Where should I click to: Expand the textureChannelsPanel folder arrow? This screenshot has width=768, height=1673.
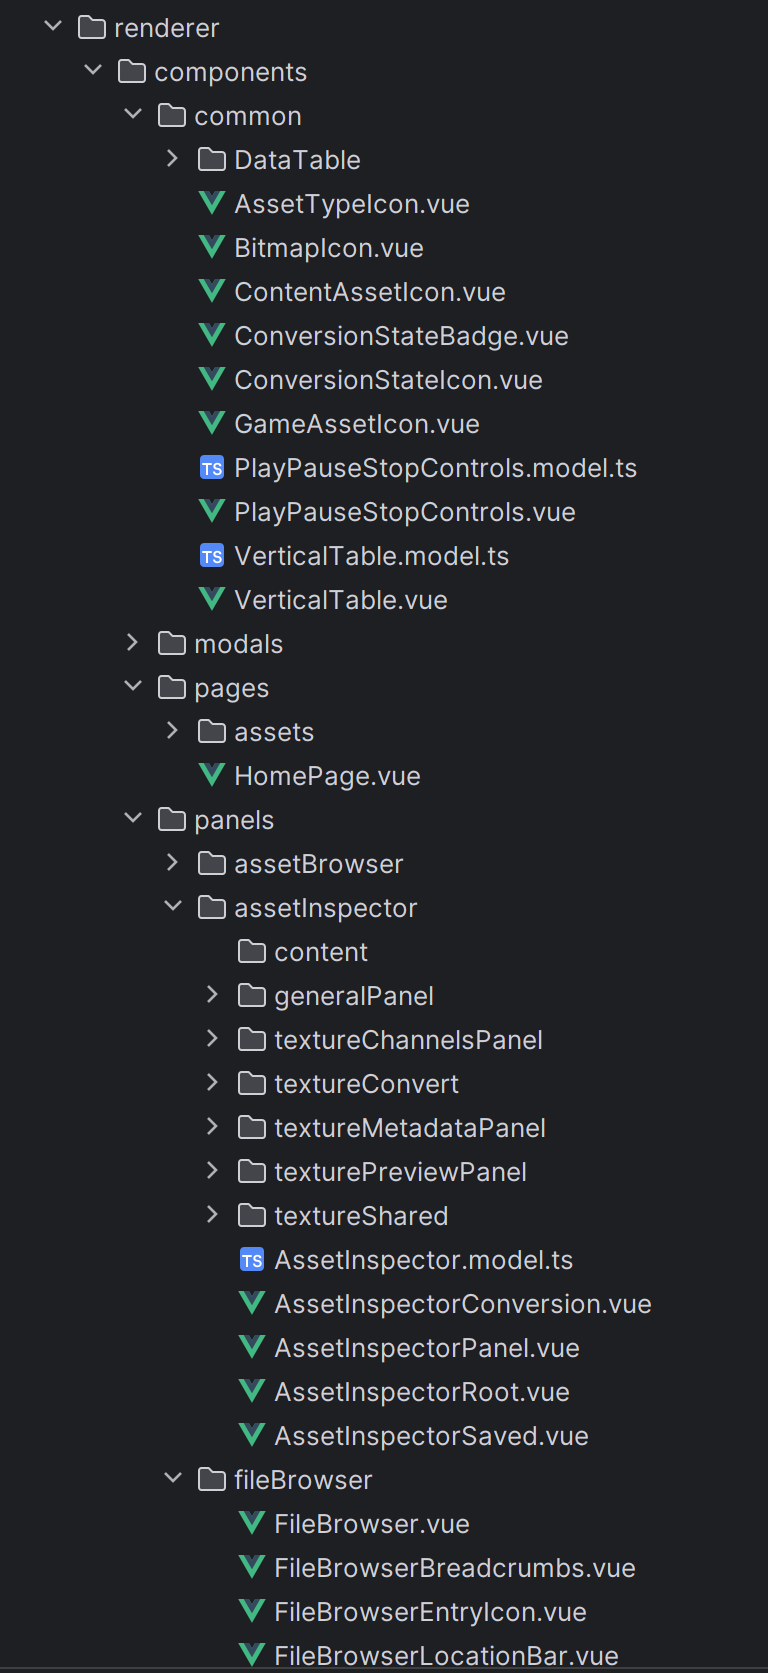(x=212, y=1039)
